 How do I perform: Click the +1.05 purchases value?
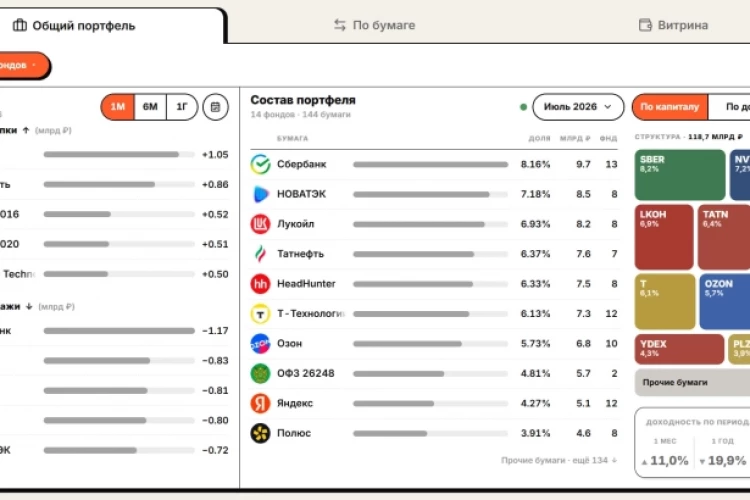(x=215, y=155)
